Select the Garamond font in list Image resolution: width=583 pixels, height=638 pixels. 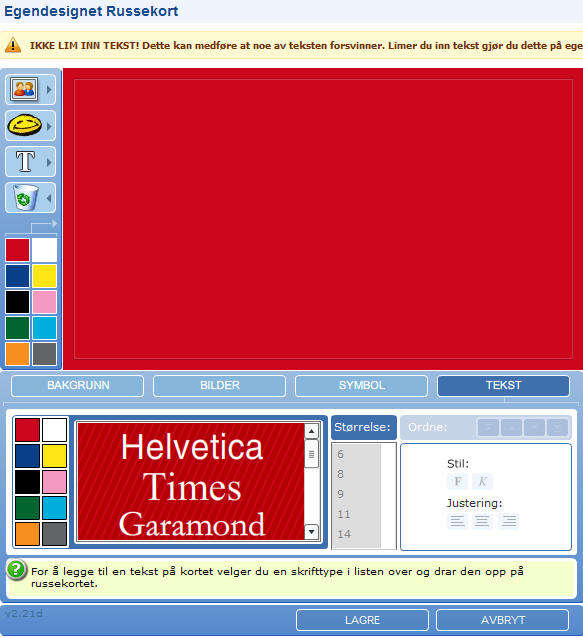192,524
